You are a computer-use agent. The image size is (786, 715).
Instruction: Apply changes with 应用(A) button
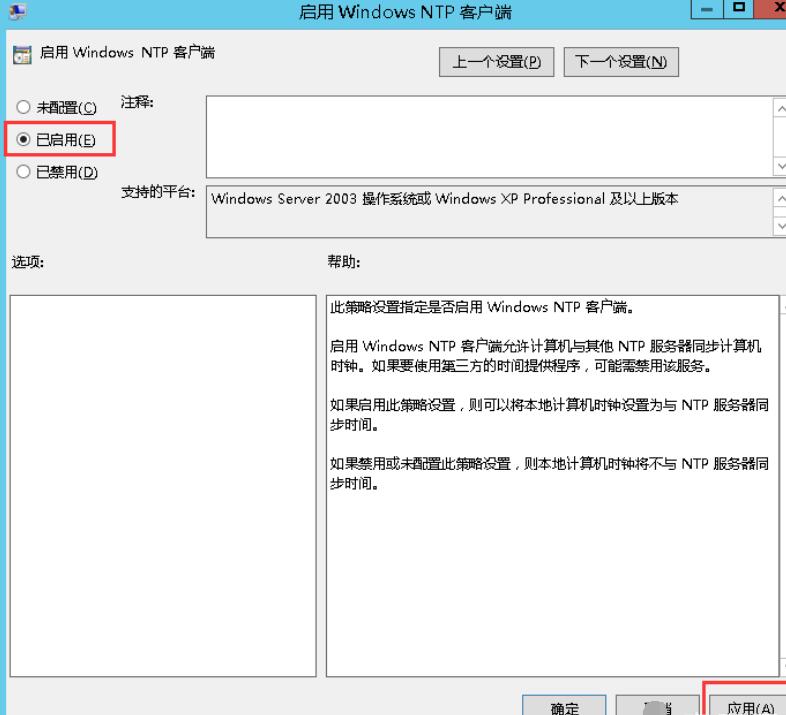(x=748, y=706)
